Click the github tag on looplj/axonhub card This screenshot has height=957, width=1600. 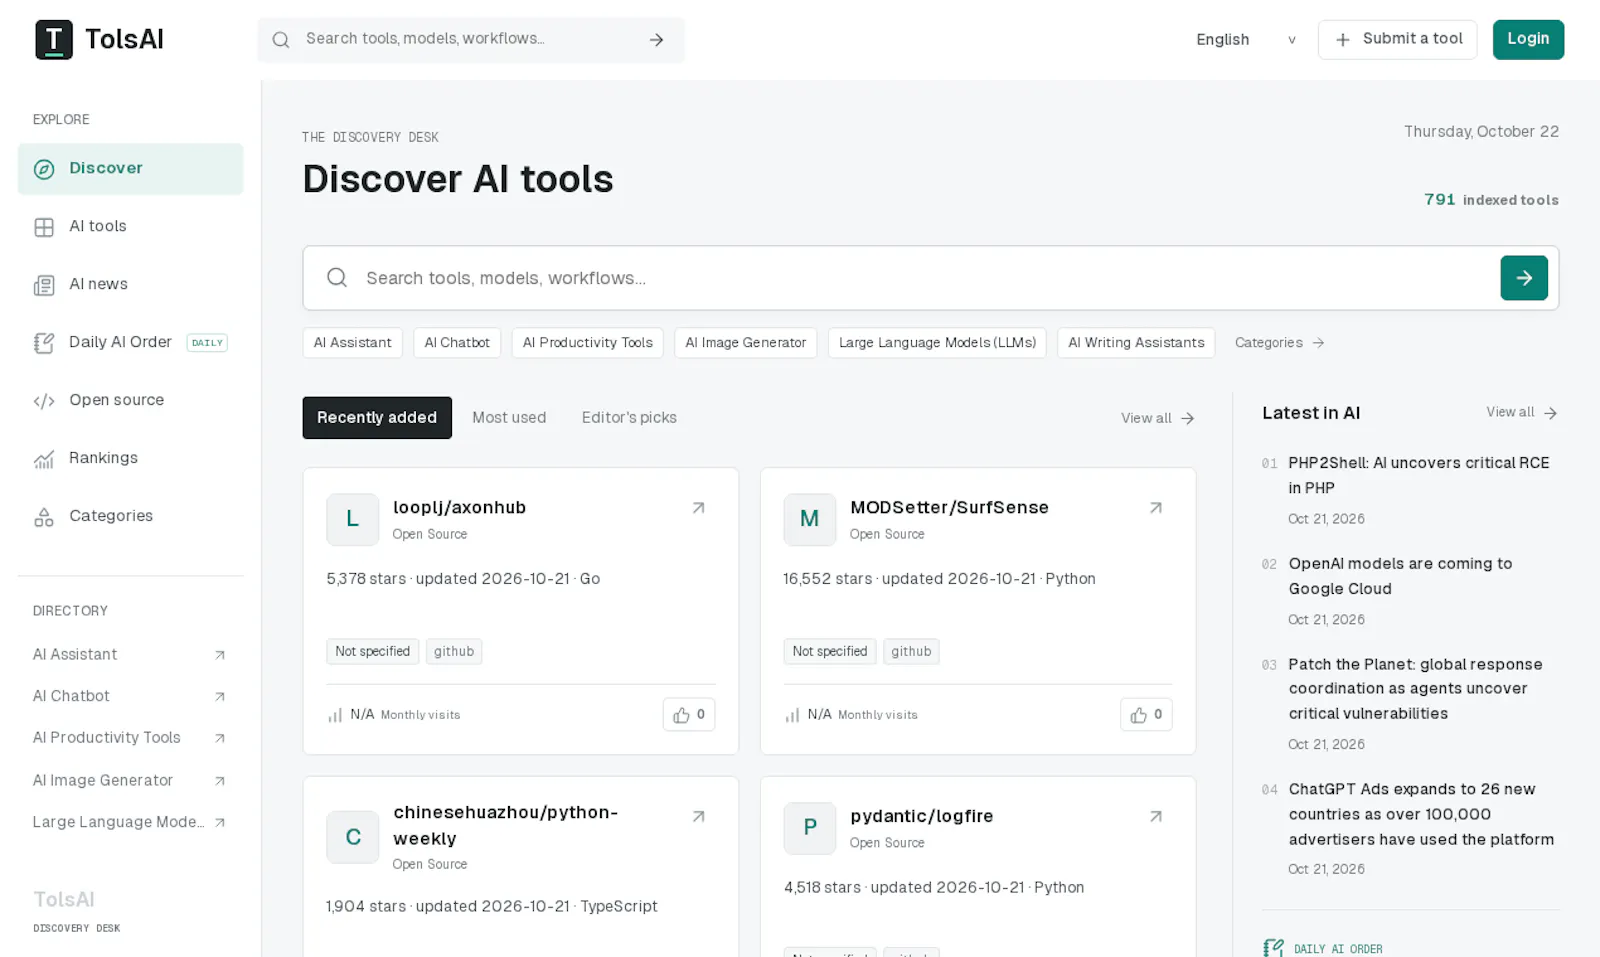(454, 651)
